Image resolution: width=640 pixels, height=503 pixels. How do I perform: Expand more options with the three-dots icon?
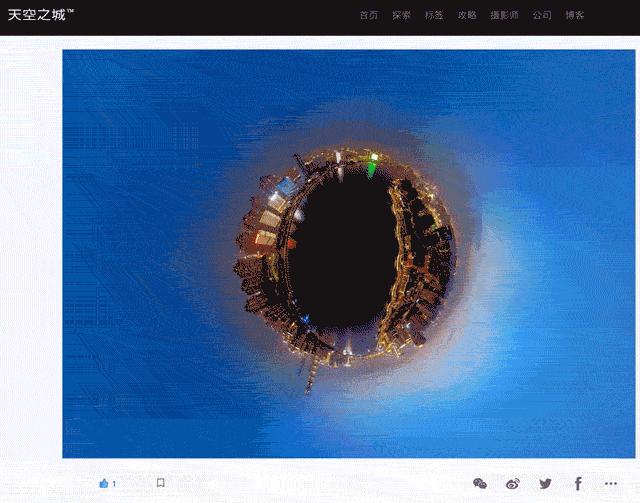pyautogui.click(x=611, y=483)
